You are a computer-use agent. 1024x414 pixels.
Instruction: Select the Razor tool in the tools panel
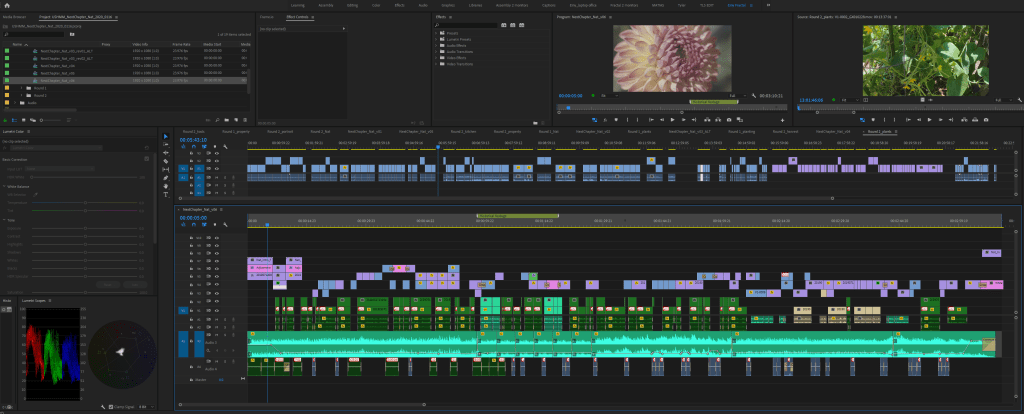click(x=166, y=161)
